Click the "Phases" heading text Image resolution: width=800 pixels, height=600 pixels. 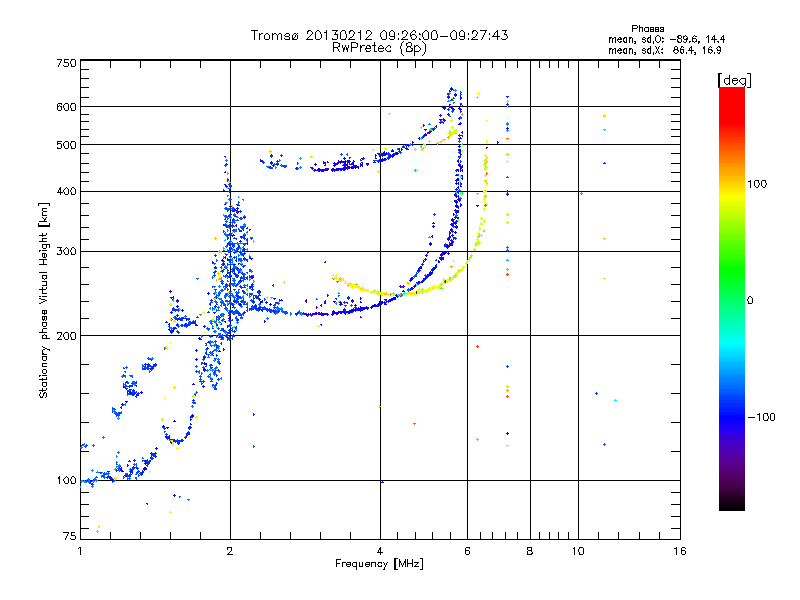(647, 29)
